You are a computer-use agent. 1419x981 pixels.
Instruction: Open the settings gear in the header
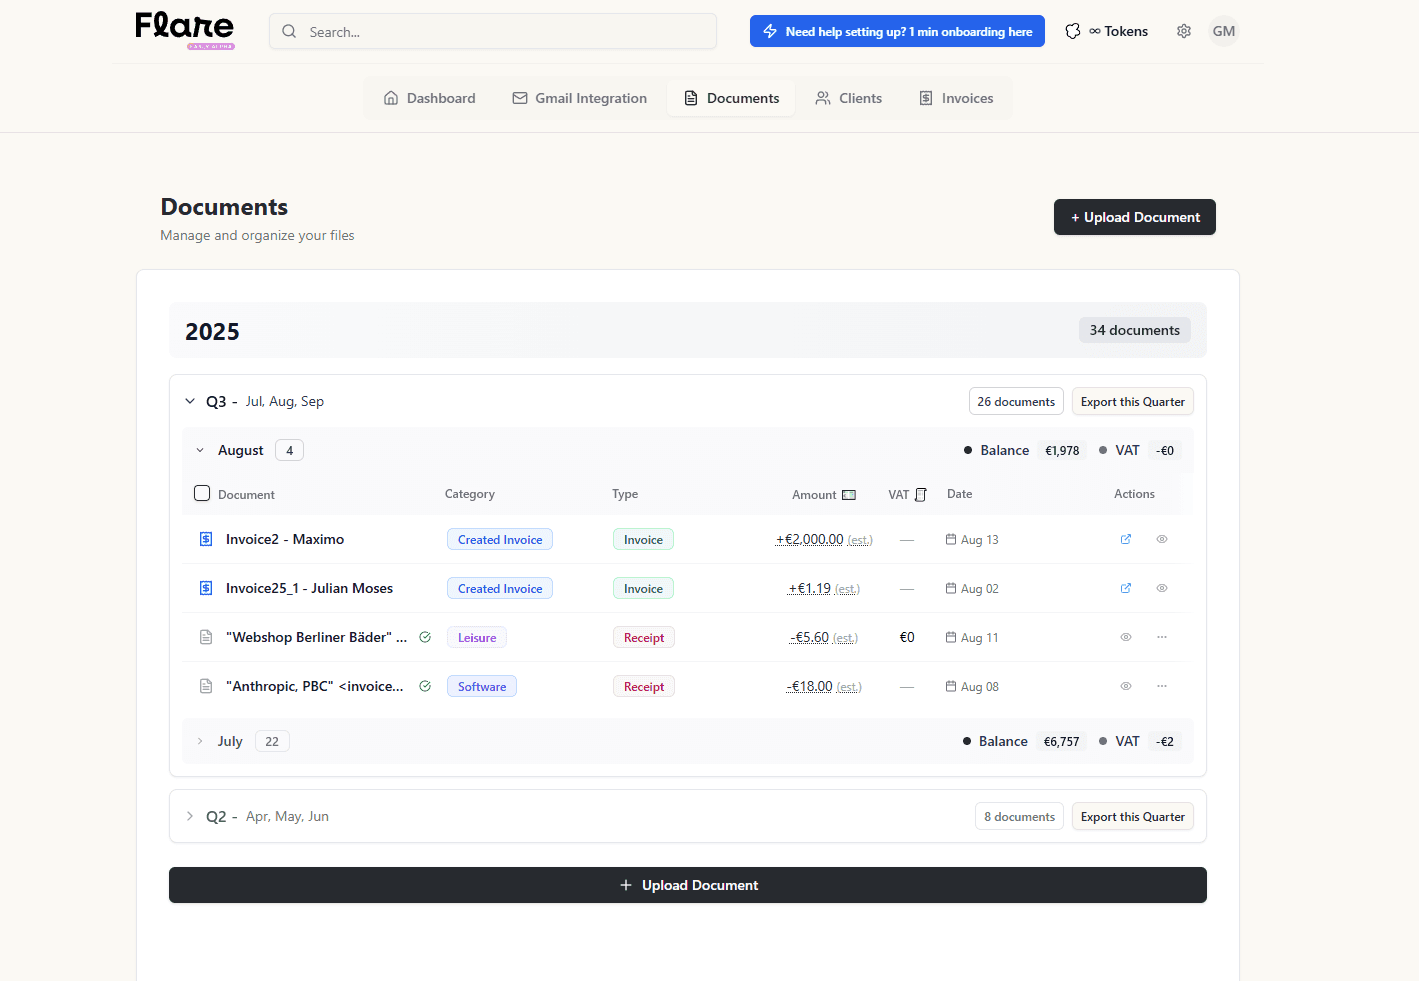[1184, 31]
